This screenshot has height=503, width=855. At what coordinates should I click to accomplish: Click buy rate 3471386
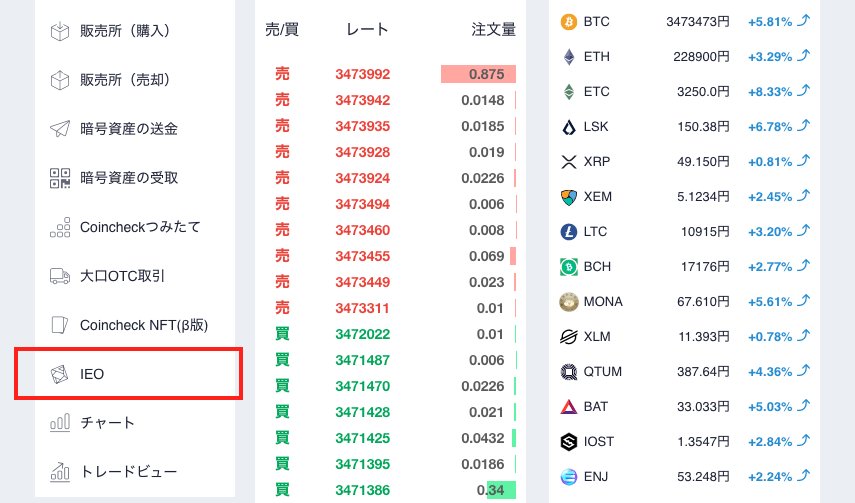[363, 490]
